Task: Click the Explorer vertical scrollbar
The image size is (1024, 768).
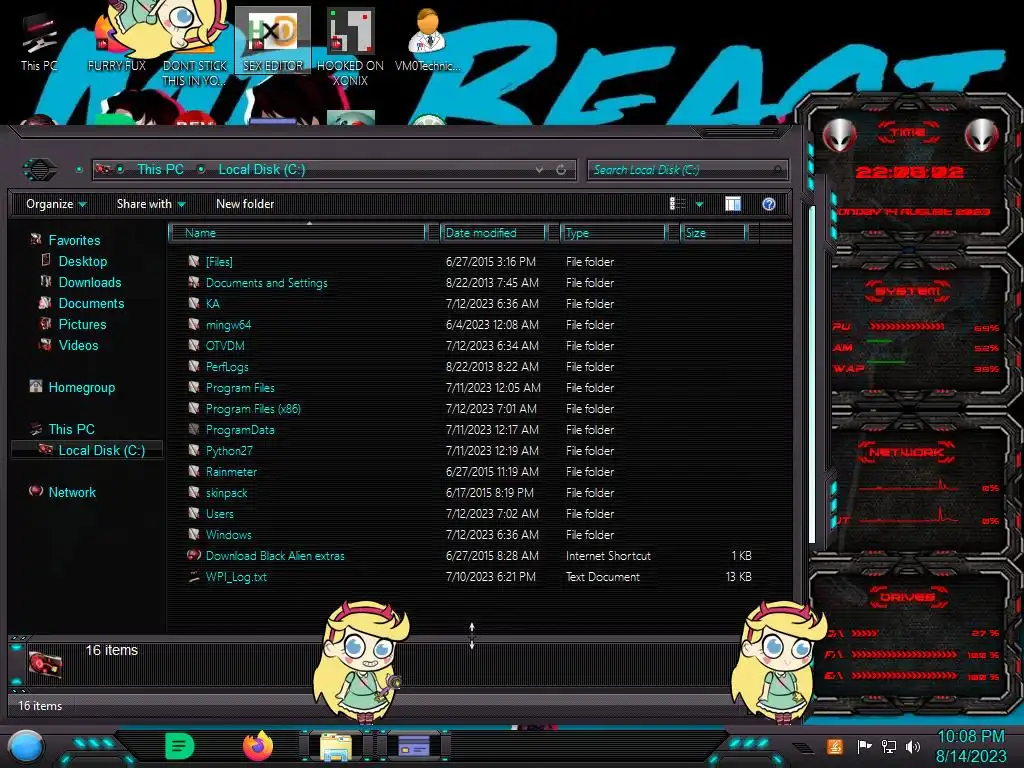Action: coord(812,375)
